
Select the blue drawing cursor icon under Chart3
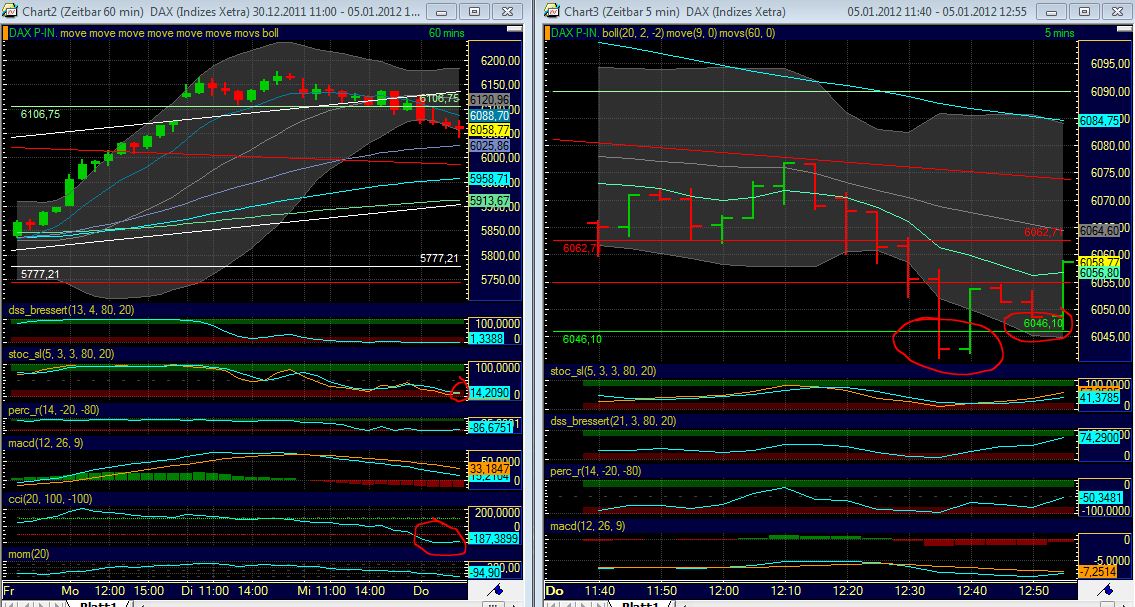click(1106, 590)
